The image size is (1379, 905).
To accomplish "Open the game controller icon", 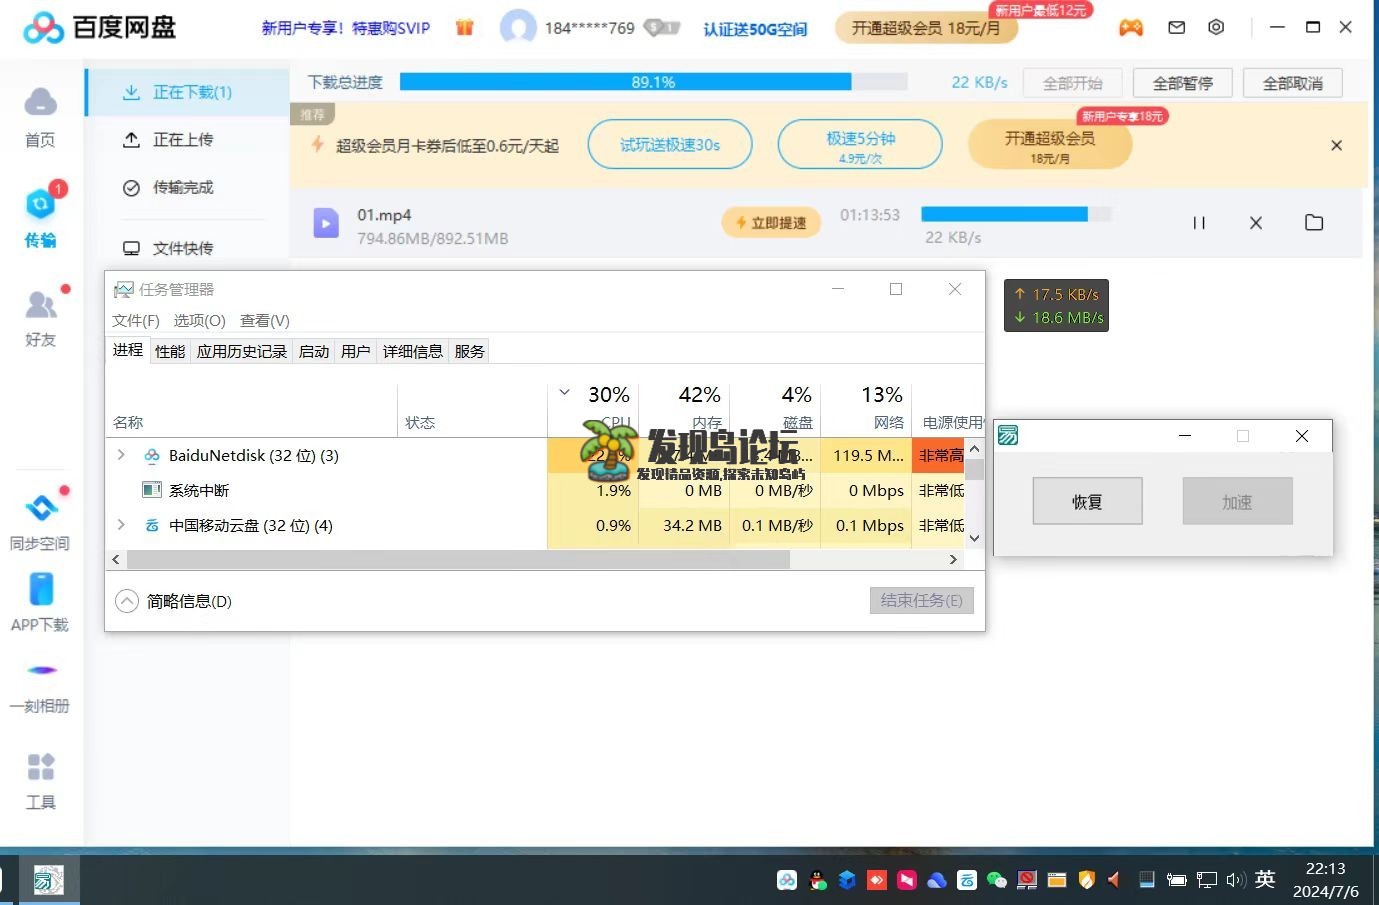I will (1131, 28).
